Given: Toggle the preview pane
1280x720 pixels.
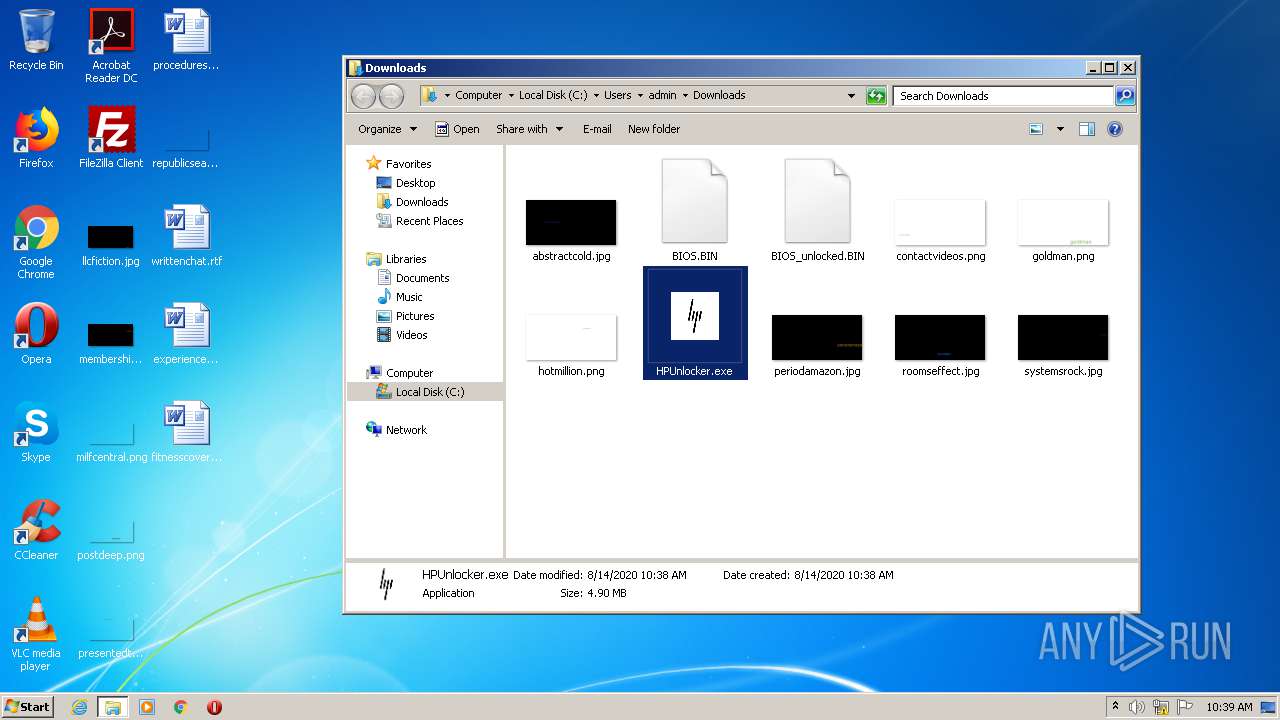Looking at the screenshot, I should (1087, 129).
